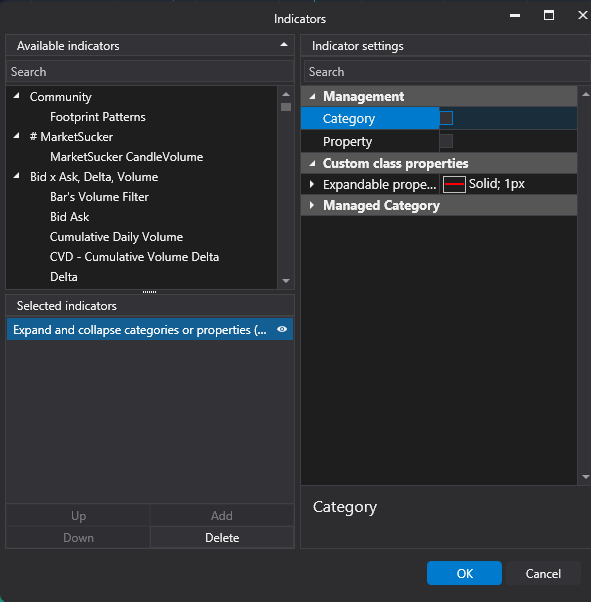591x602 pixels.
Task: Maximize the Indicators window
Action: [x=549, y=15]
